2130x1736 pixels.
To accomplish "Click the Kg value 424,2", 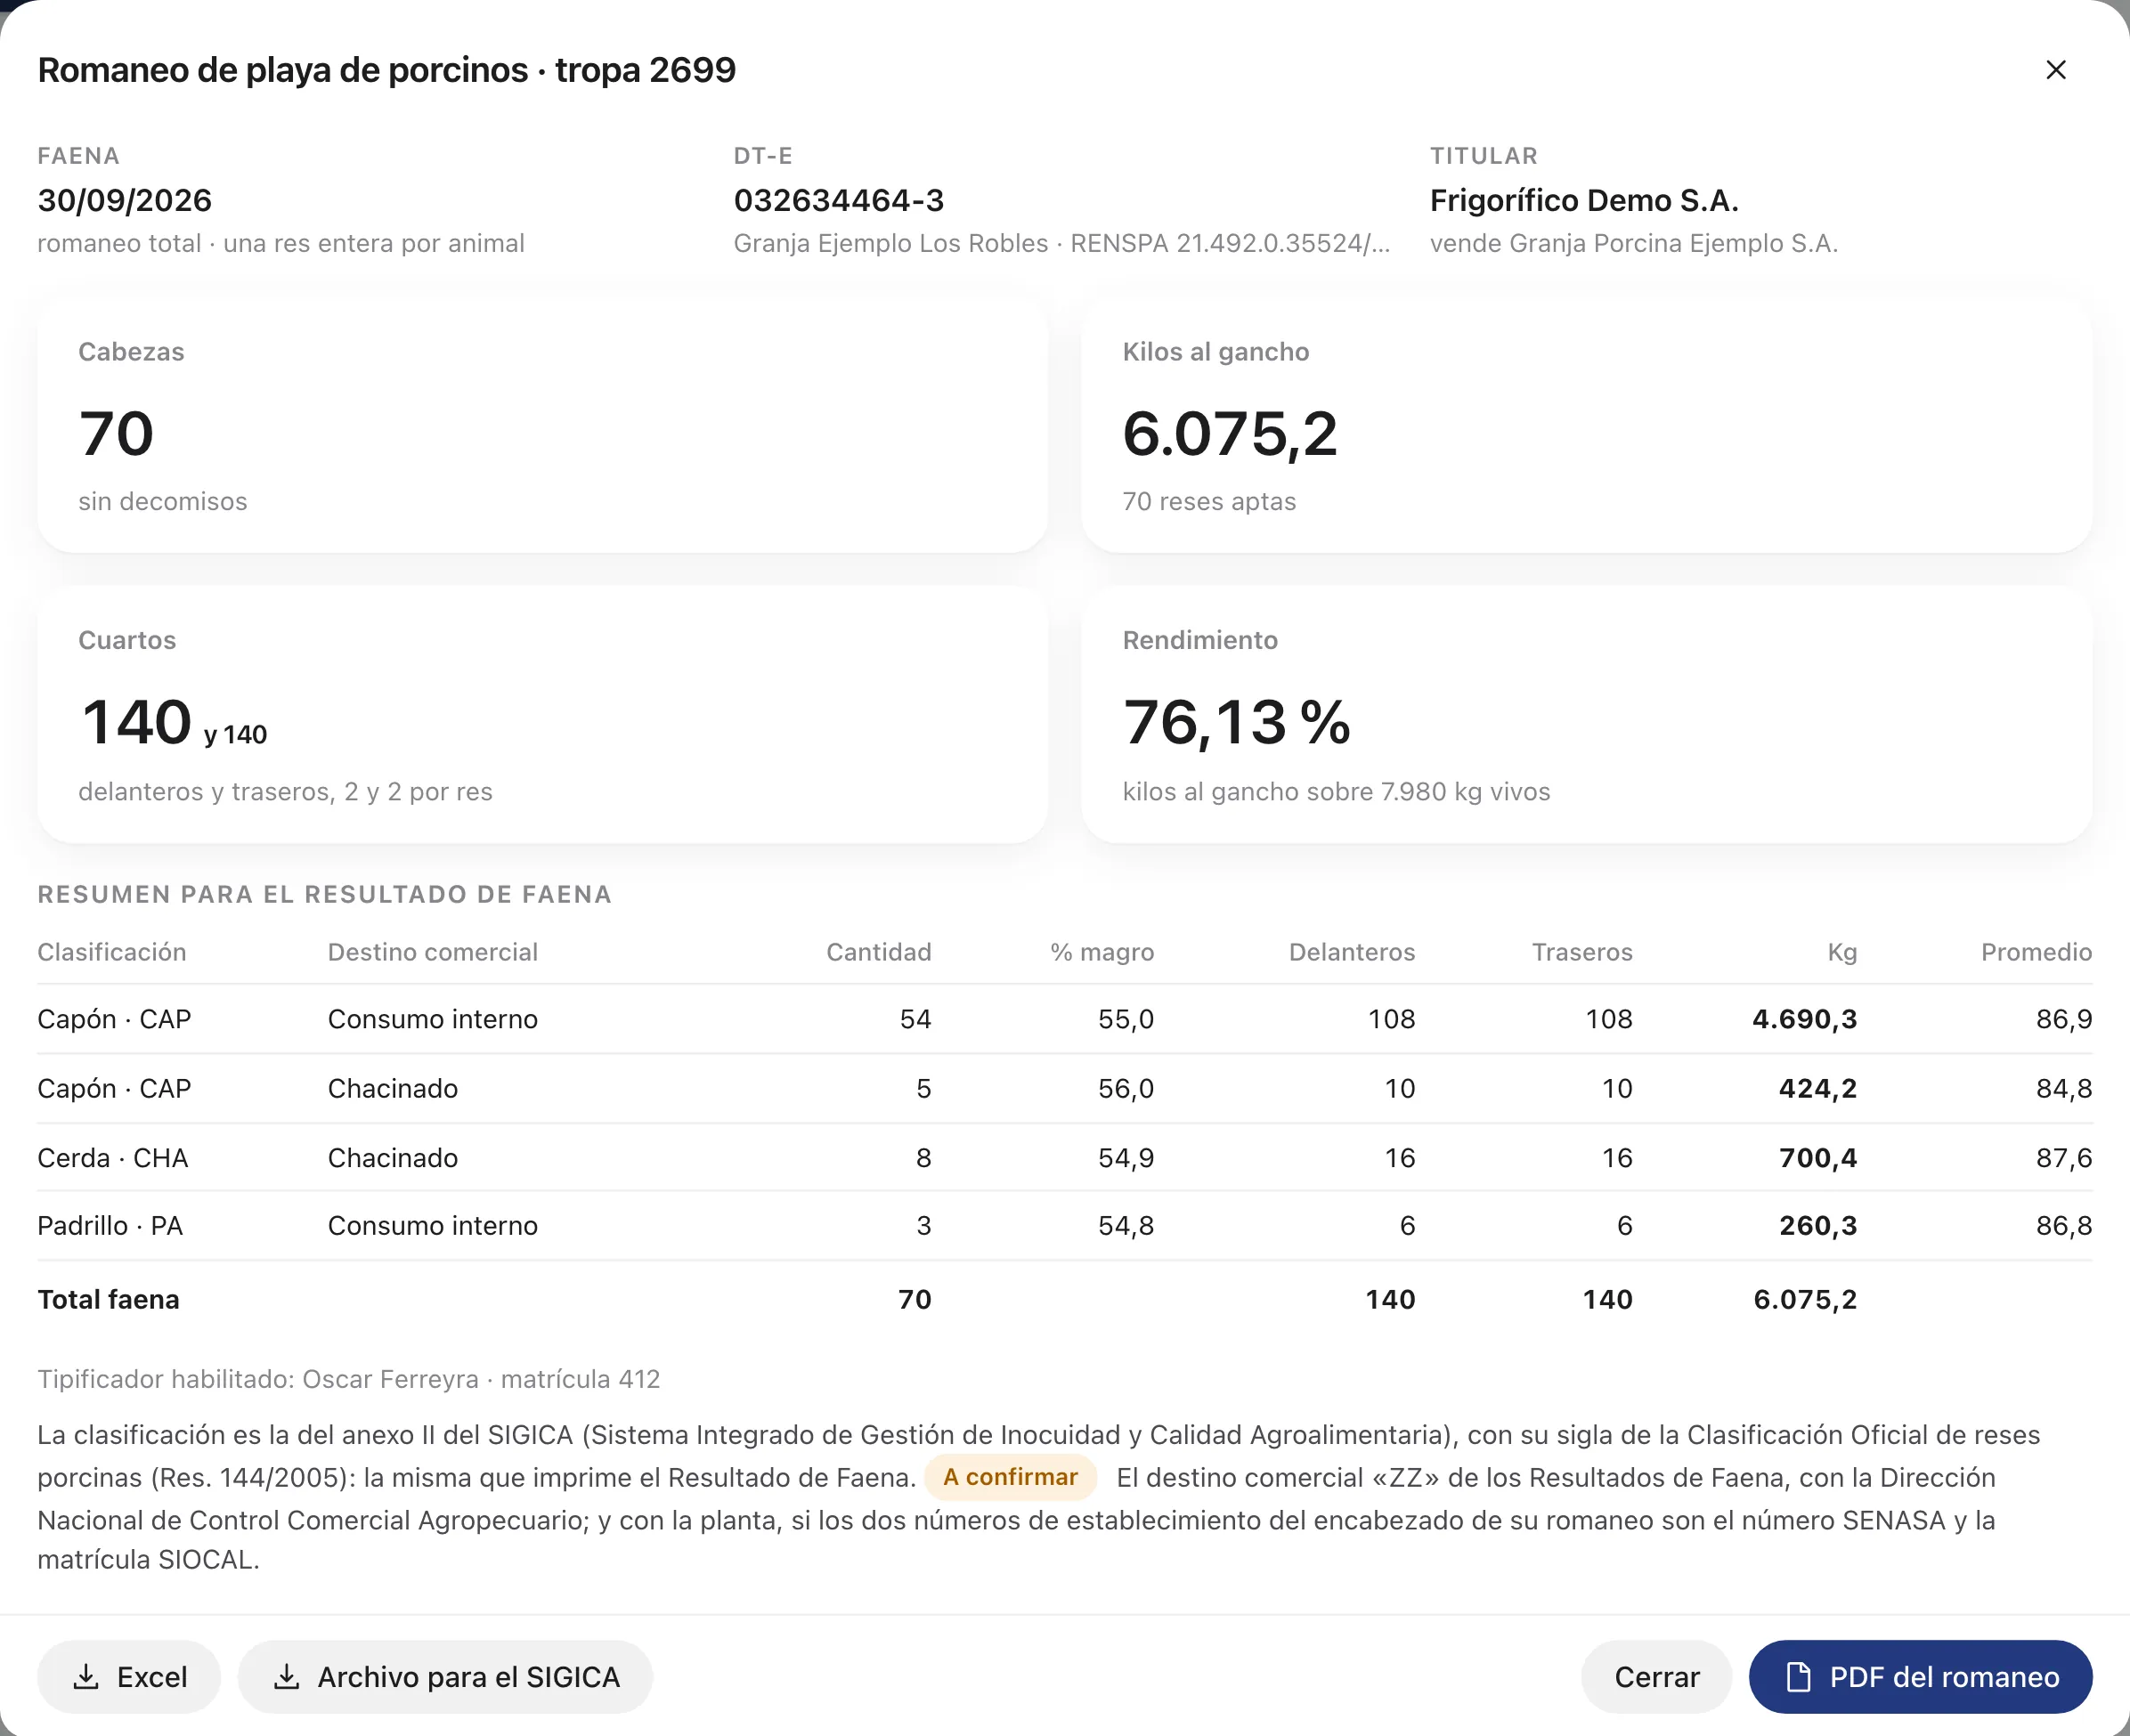I will (x=1817, y=1088).
